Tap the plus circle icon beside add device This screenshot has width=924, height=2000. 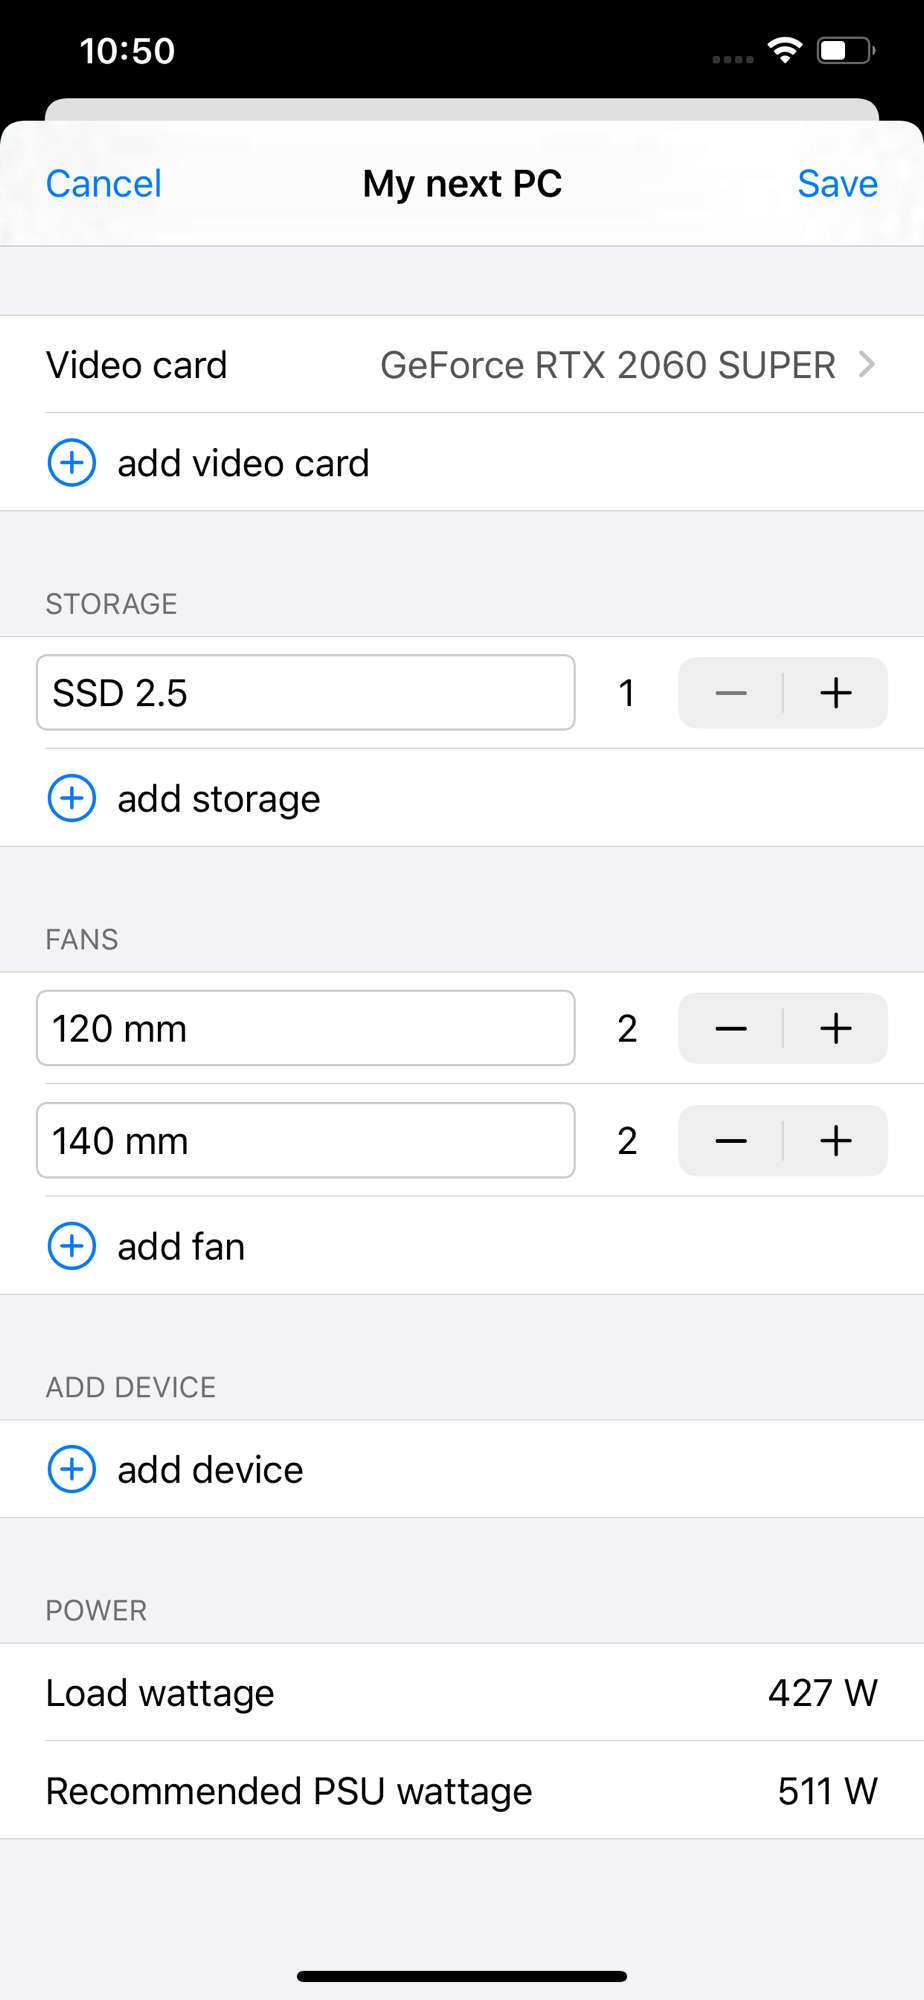click(x=72, y=1469)
